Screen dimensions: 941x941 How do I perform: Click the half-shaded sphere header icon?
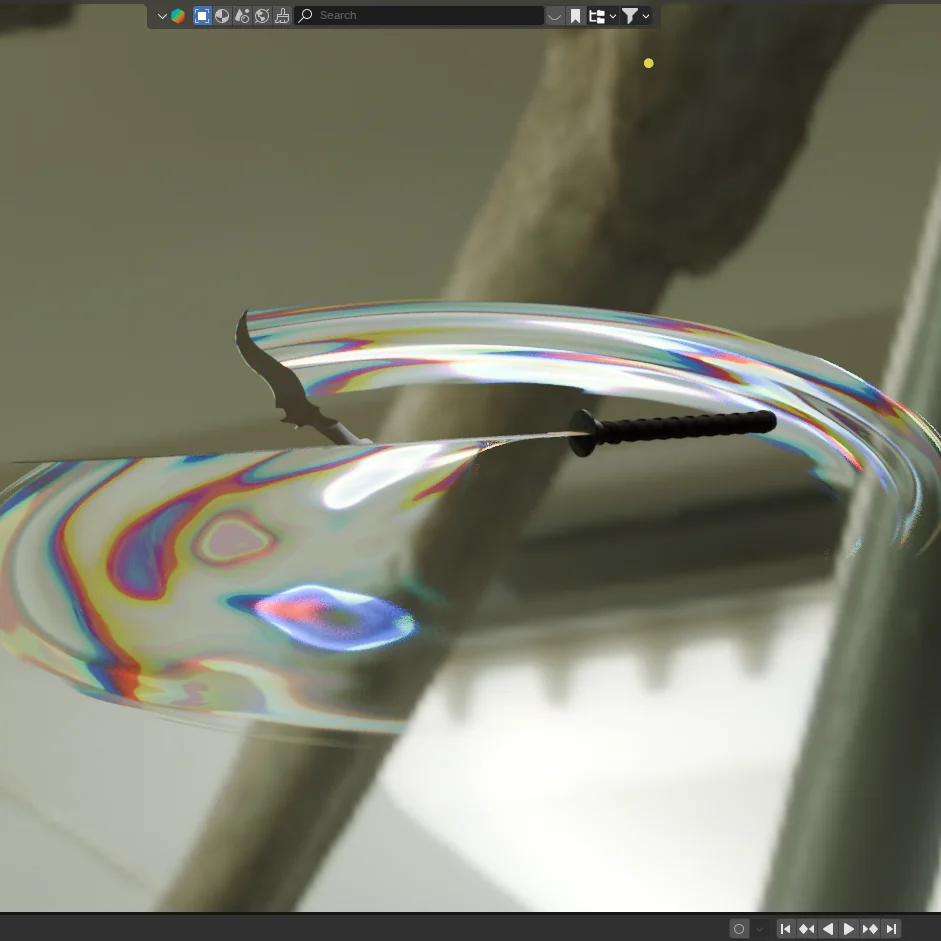(221, 15)
